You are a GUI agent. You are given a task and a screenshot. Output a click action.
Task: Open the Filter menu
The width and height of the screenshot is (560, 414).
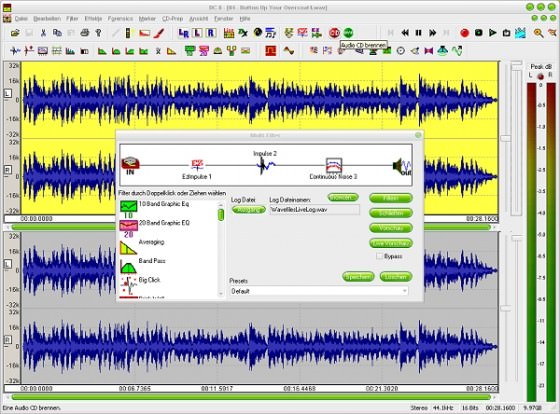click(x=72, y=19)
